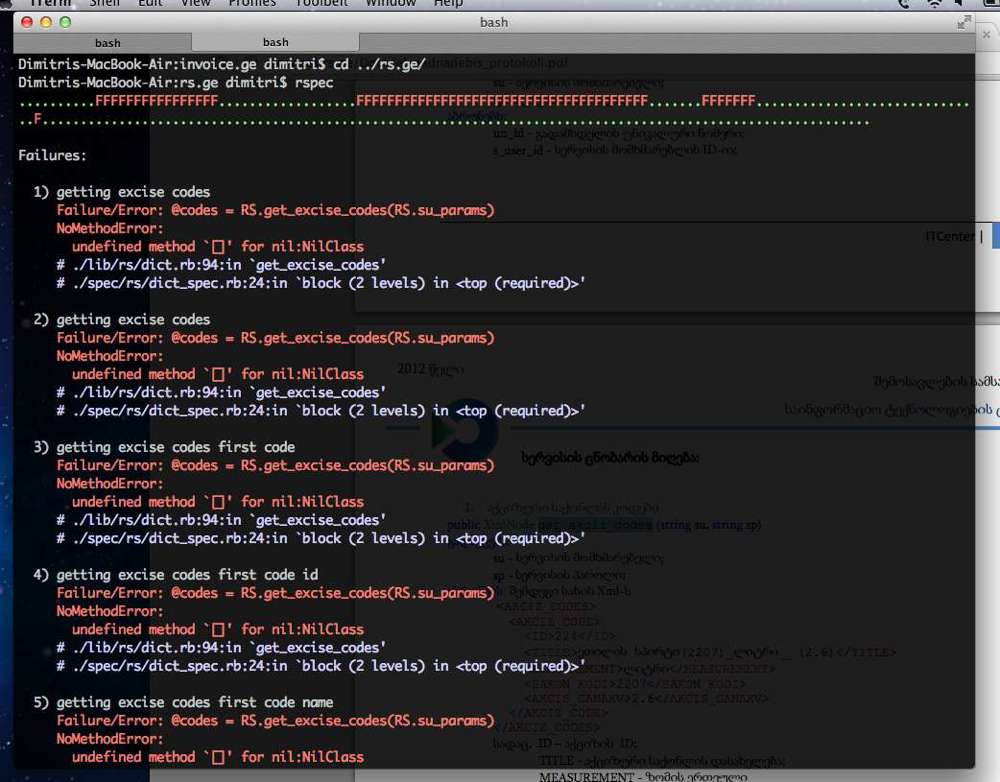Open the View menu

[195, 3]
